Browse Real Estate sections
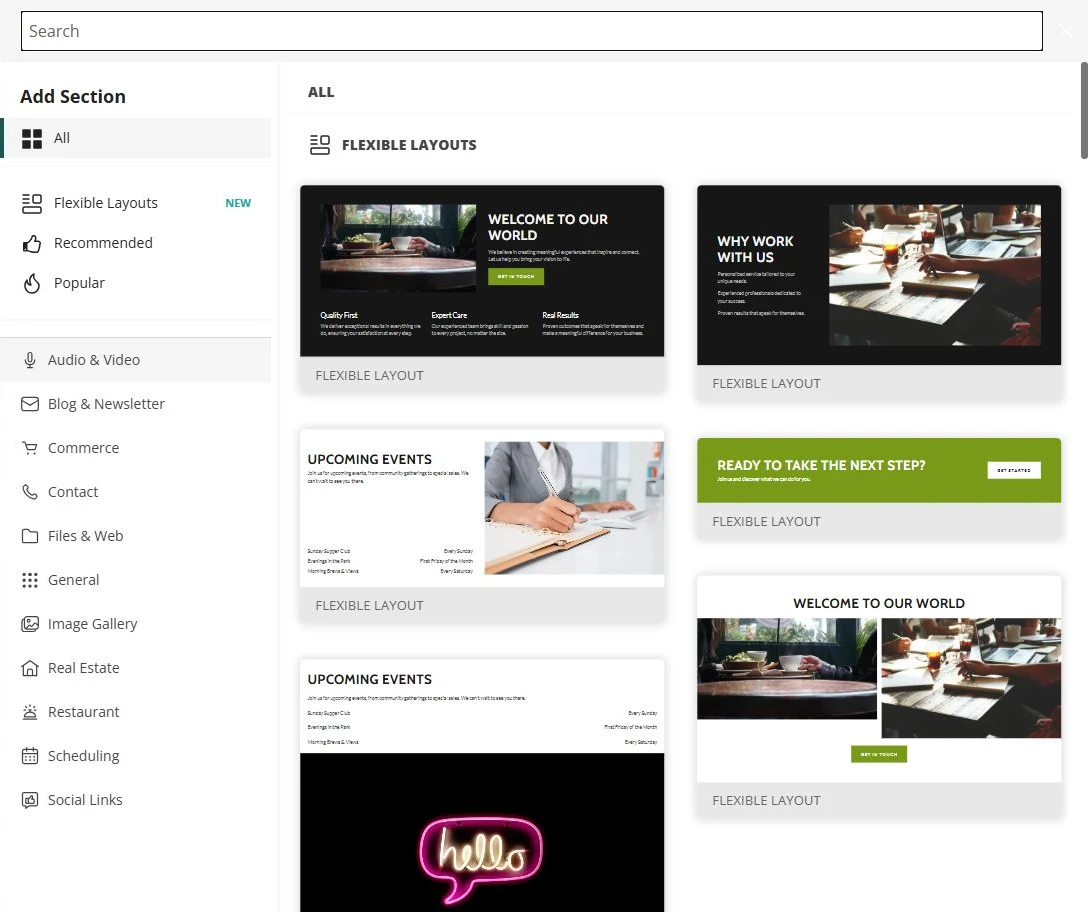Viewport: 1088px width, 912px height. tap(136, 668)
